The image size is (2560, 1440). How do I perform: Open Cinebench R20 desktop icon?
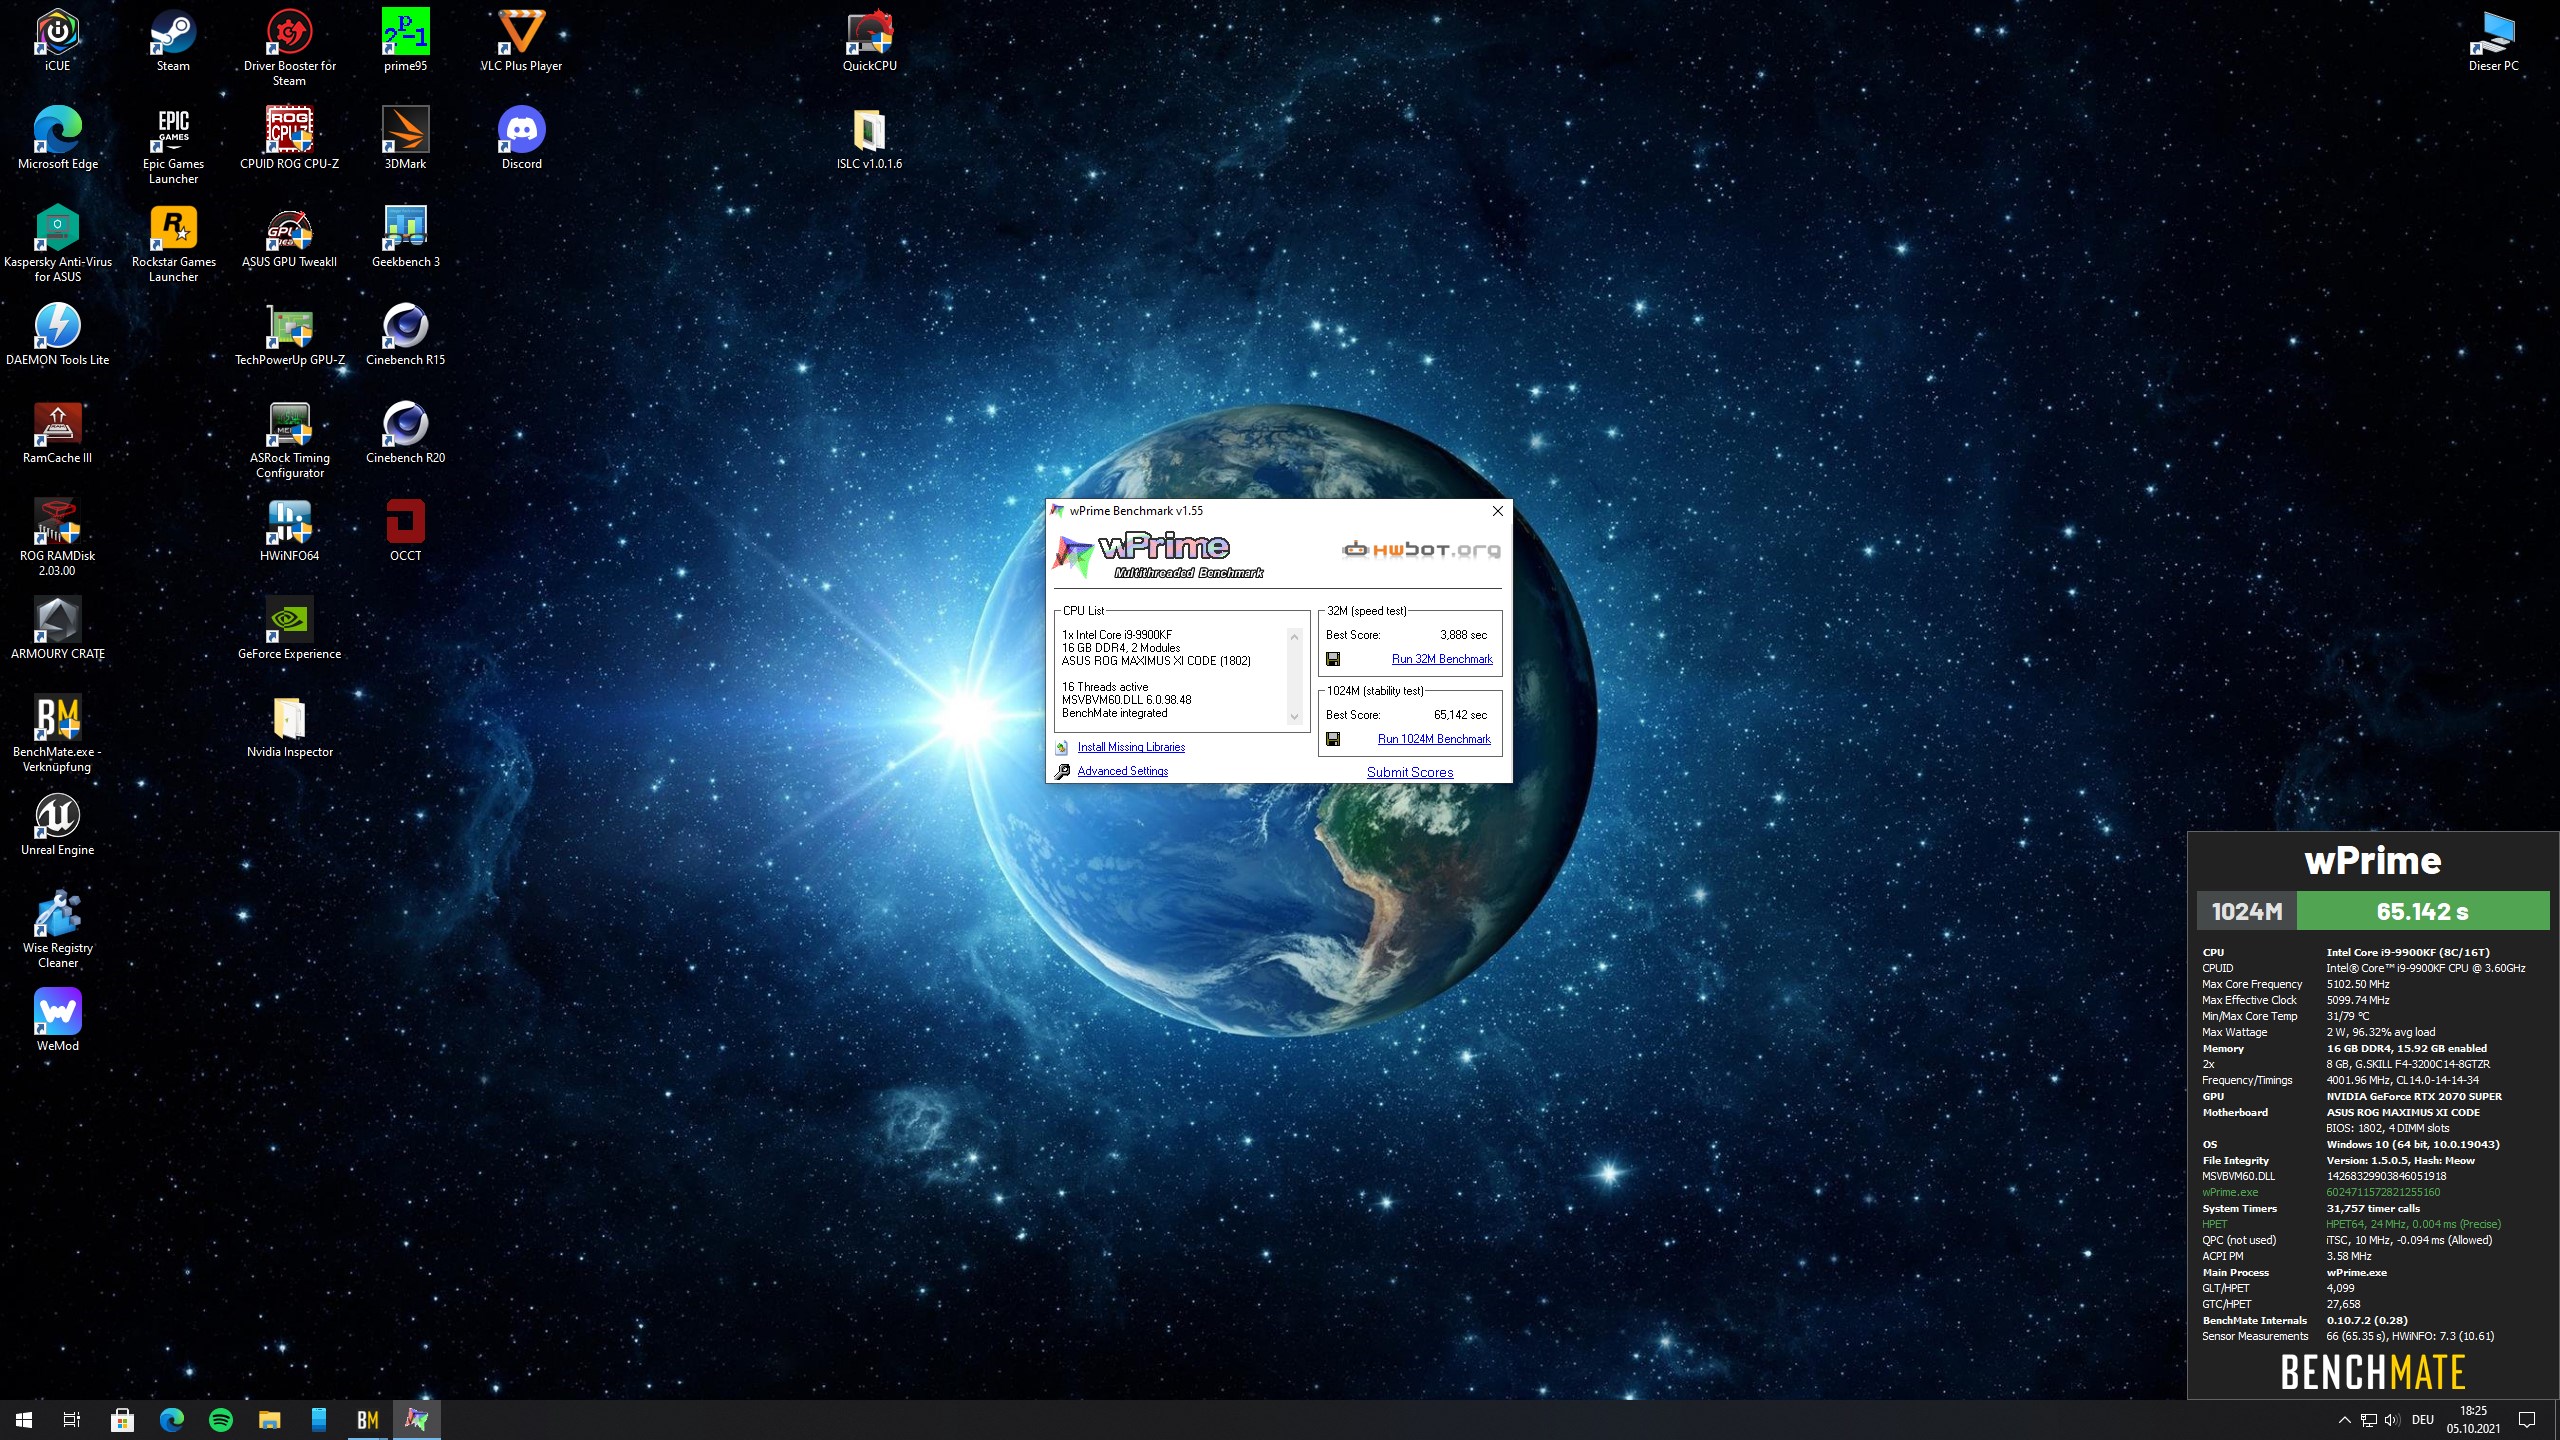(405, 432)
